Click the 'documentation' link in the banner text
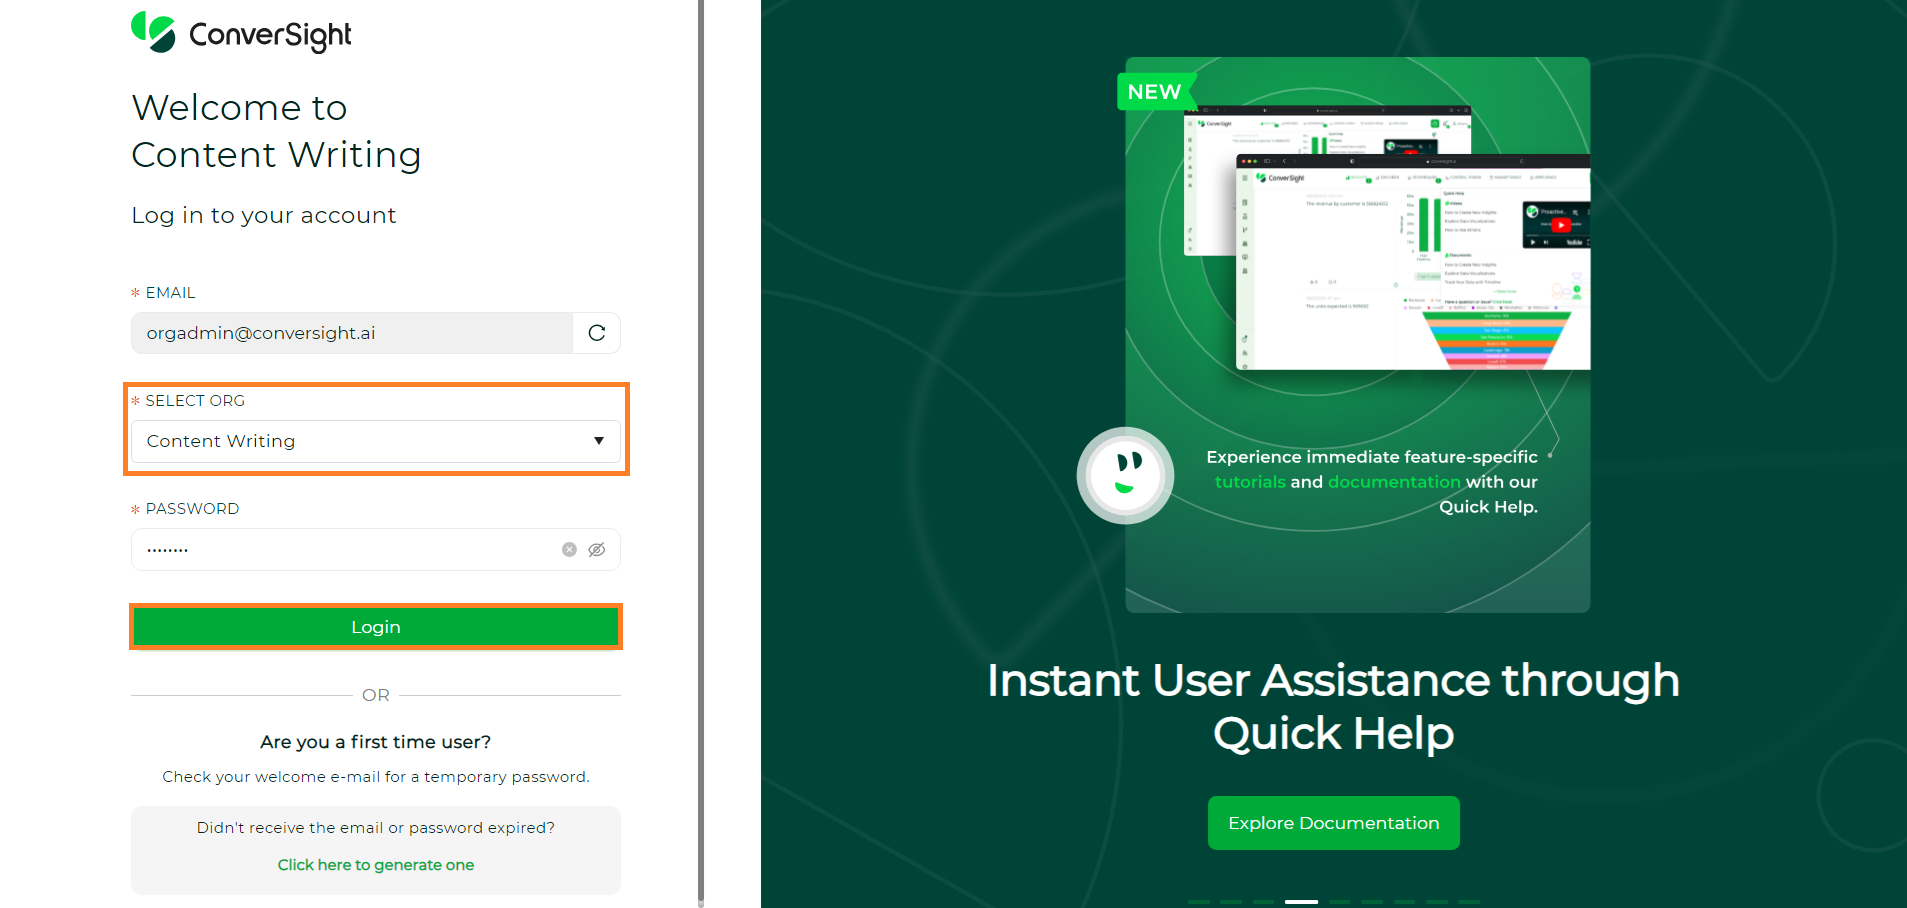Viewport: 1907px width, 908px height. 1394,482
